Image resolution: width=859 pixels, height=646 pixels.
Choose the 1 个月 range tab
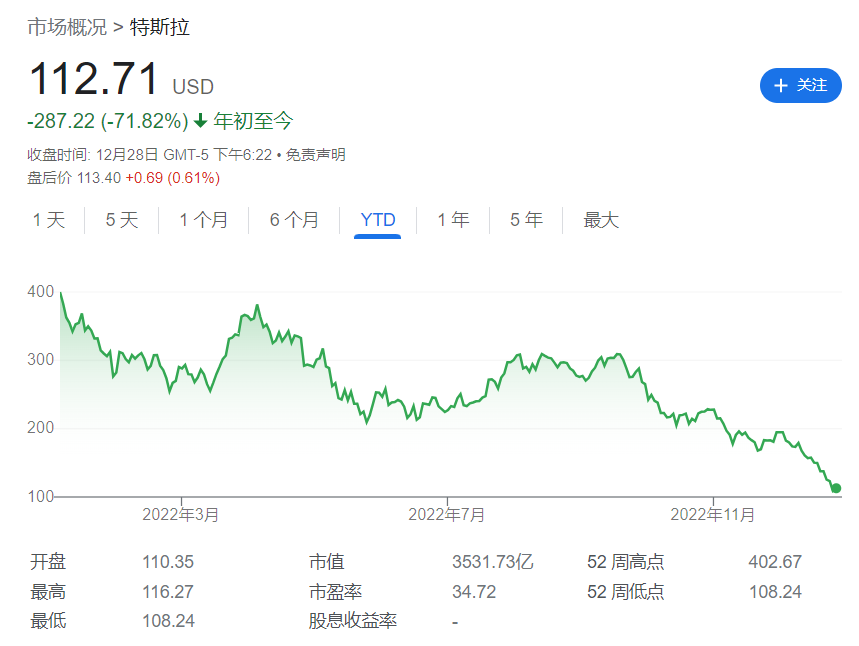(204, 220)
